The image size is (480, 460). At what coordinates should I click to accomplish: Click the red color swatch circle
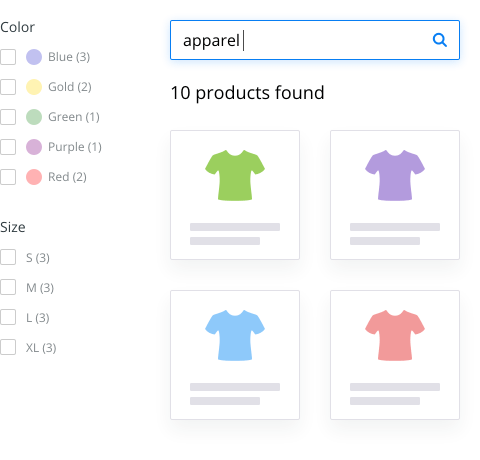tap(34, 177)
